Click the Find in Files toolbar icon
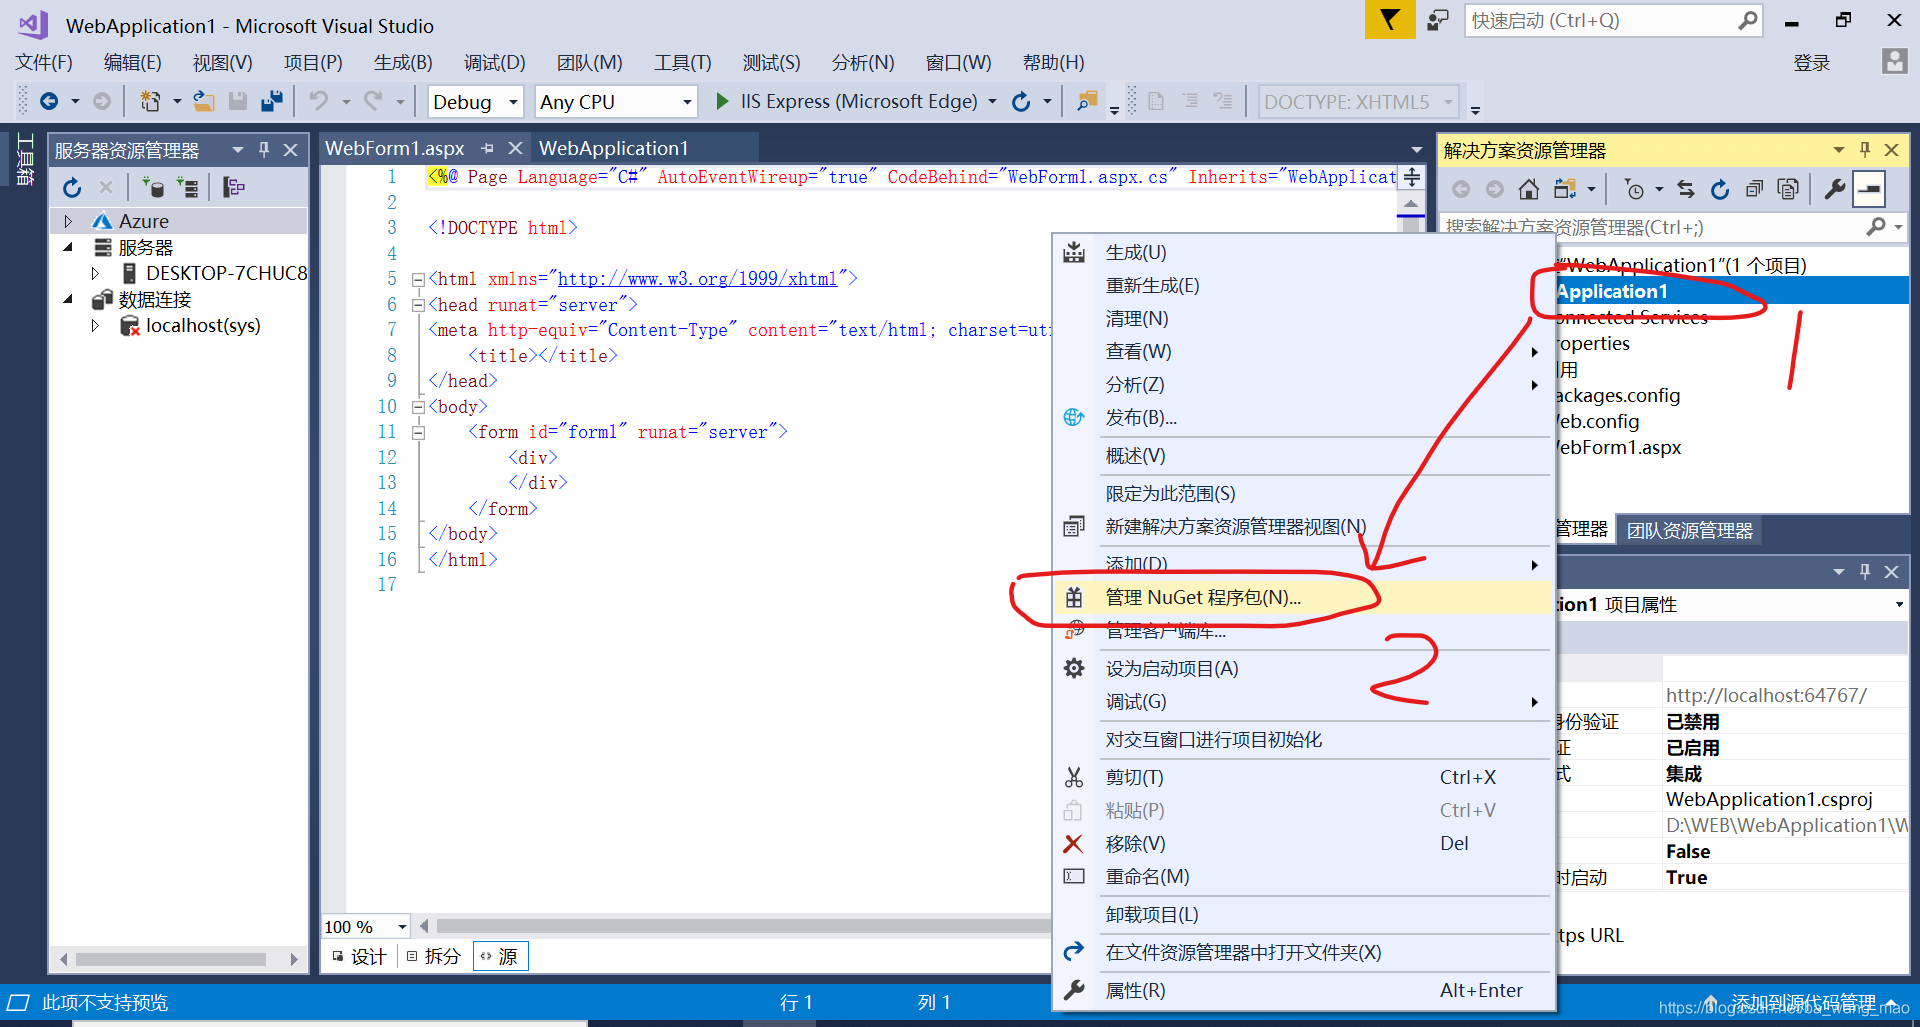Image resolution: width=1920 pixels, height=1027 pixels. click(x=1087, y=101)
